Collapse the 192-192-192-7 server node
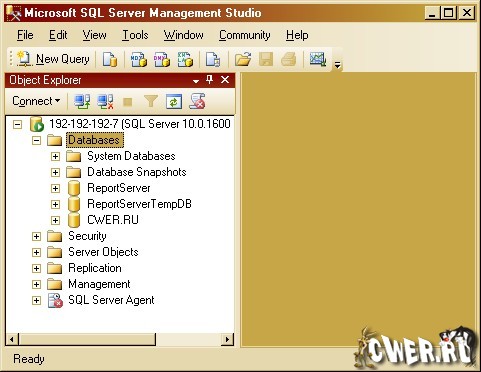 (x=17, y=125)
